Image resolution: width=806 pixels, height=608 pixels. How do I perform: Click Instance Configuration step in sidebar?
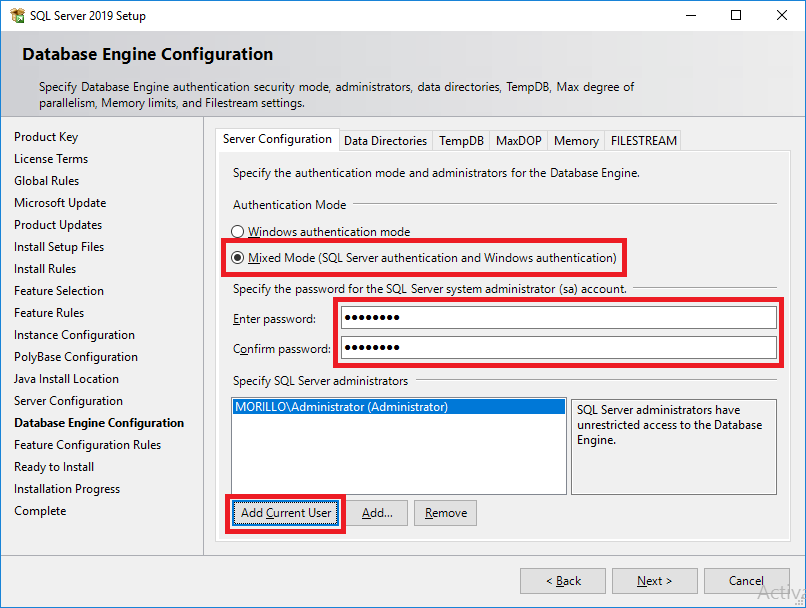[x=75, y=335]
